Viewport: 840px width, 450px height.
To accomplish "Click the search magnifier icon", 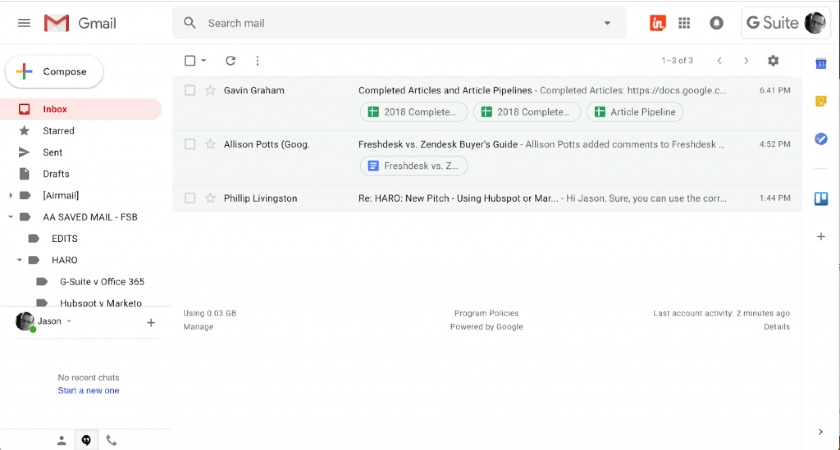I will (190, 22).
